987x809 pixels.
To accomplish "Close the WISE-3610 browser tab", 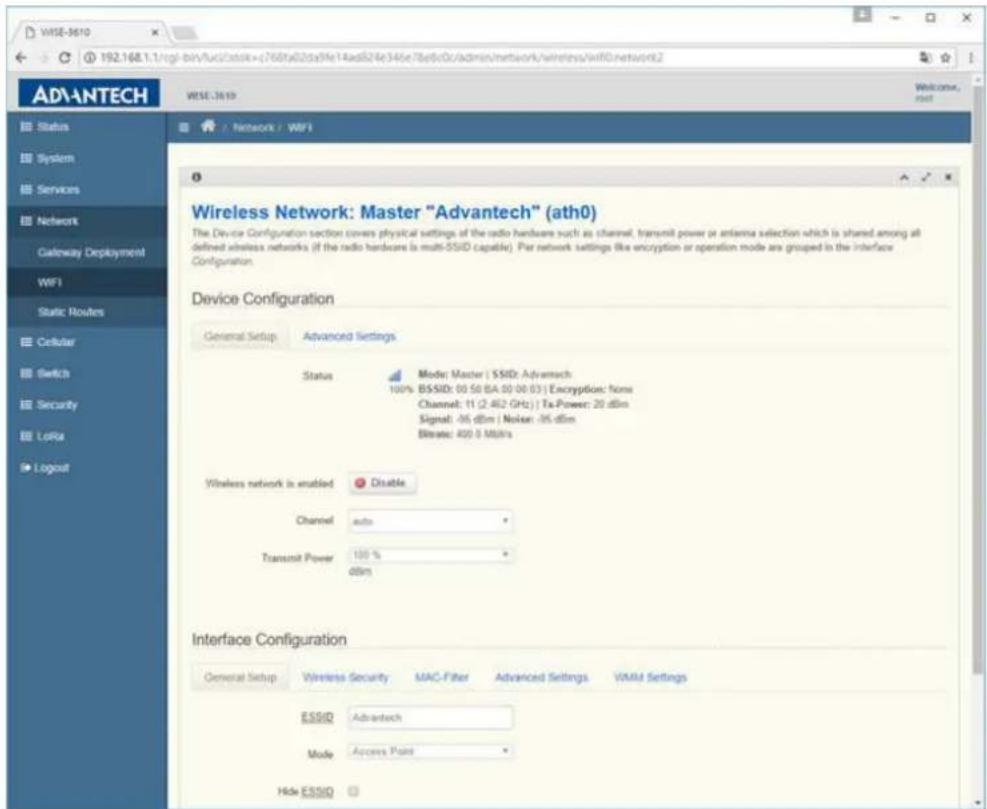I will [155, 32].
